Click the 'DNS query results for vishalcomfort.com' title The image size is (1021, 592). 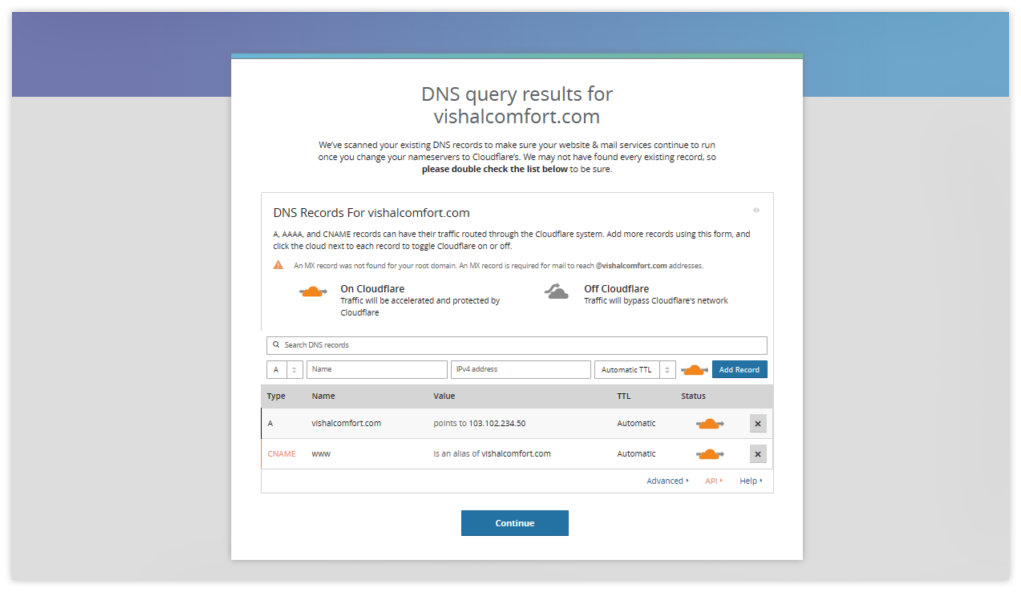[517, 105]
